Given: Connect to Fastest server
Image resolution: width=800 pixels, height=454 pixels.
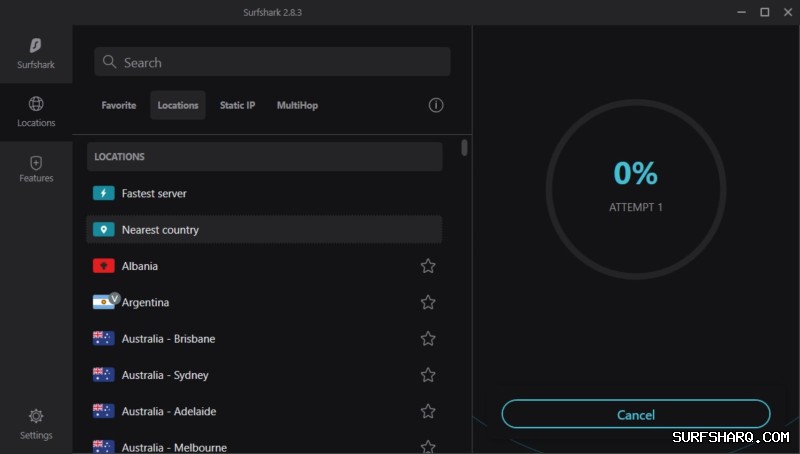Looking at the screenshot, I should [264, 193].
